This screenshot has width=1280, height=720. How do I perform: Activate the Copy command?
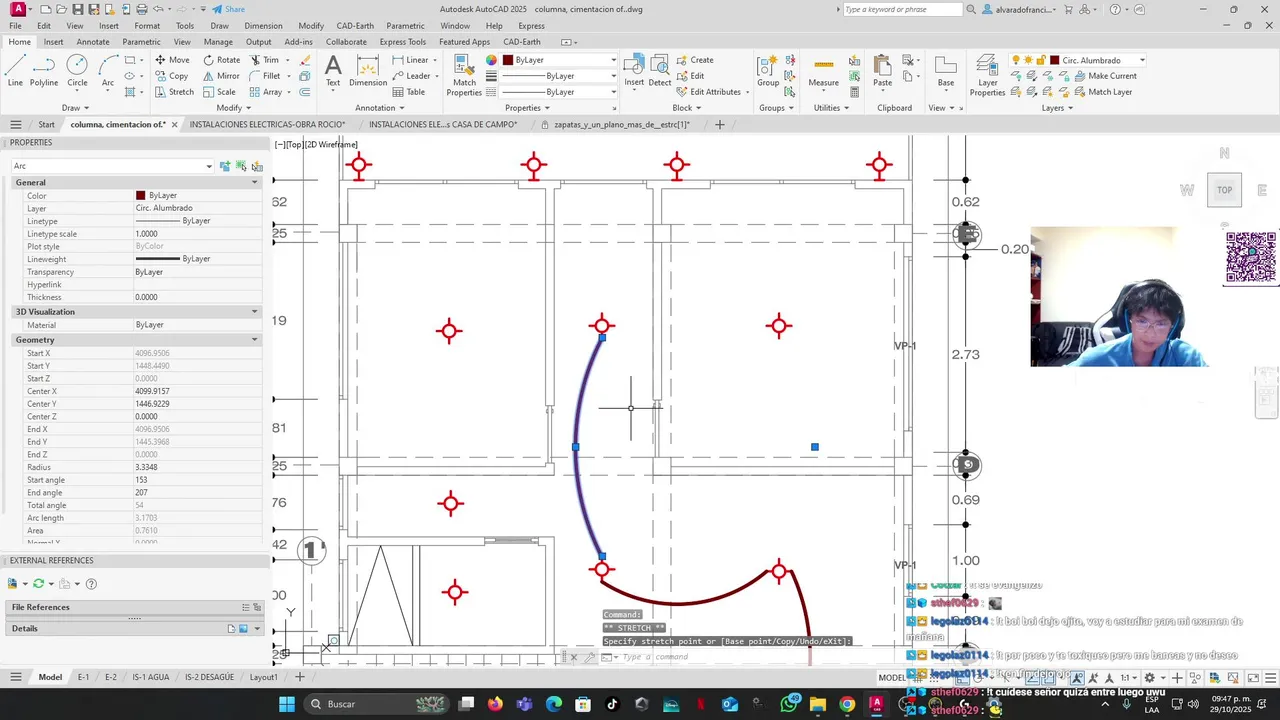pyautogui.click(x=172, y=76)
